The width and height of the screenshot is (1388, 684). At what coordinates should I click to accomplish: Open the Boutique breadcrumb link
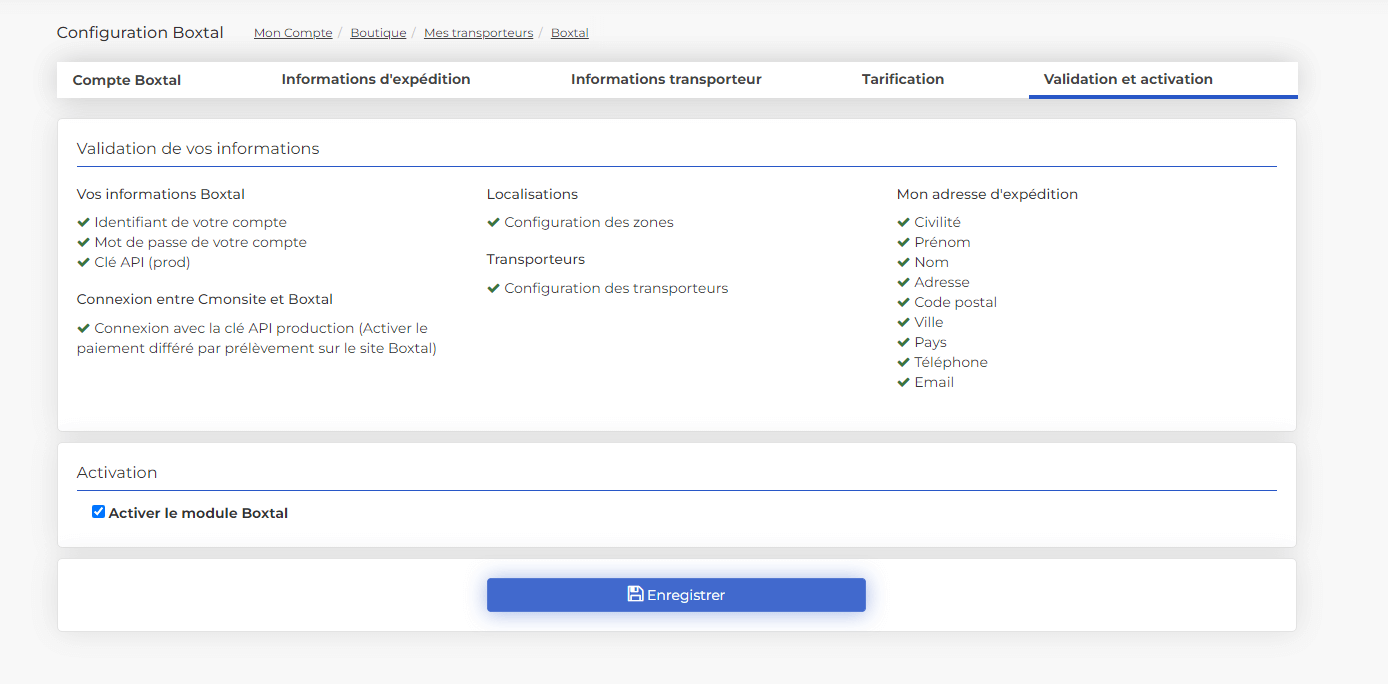[x=378, y=33]
